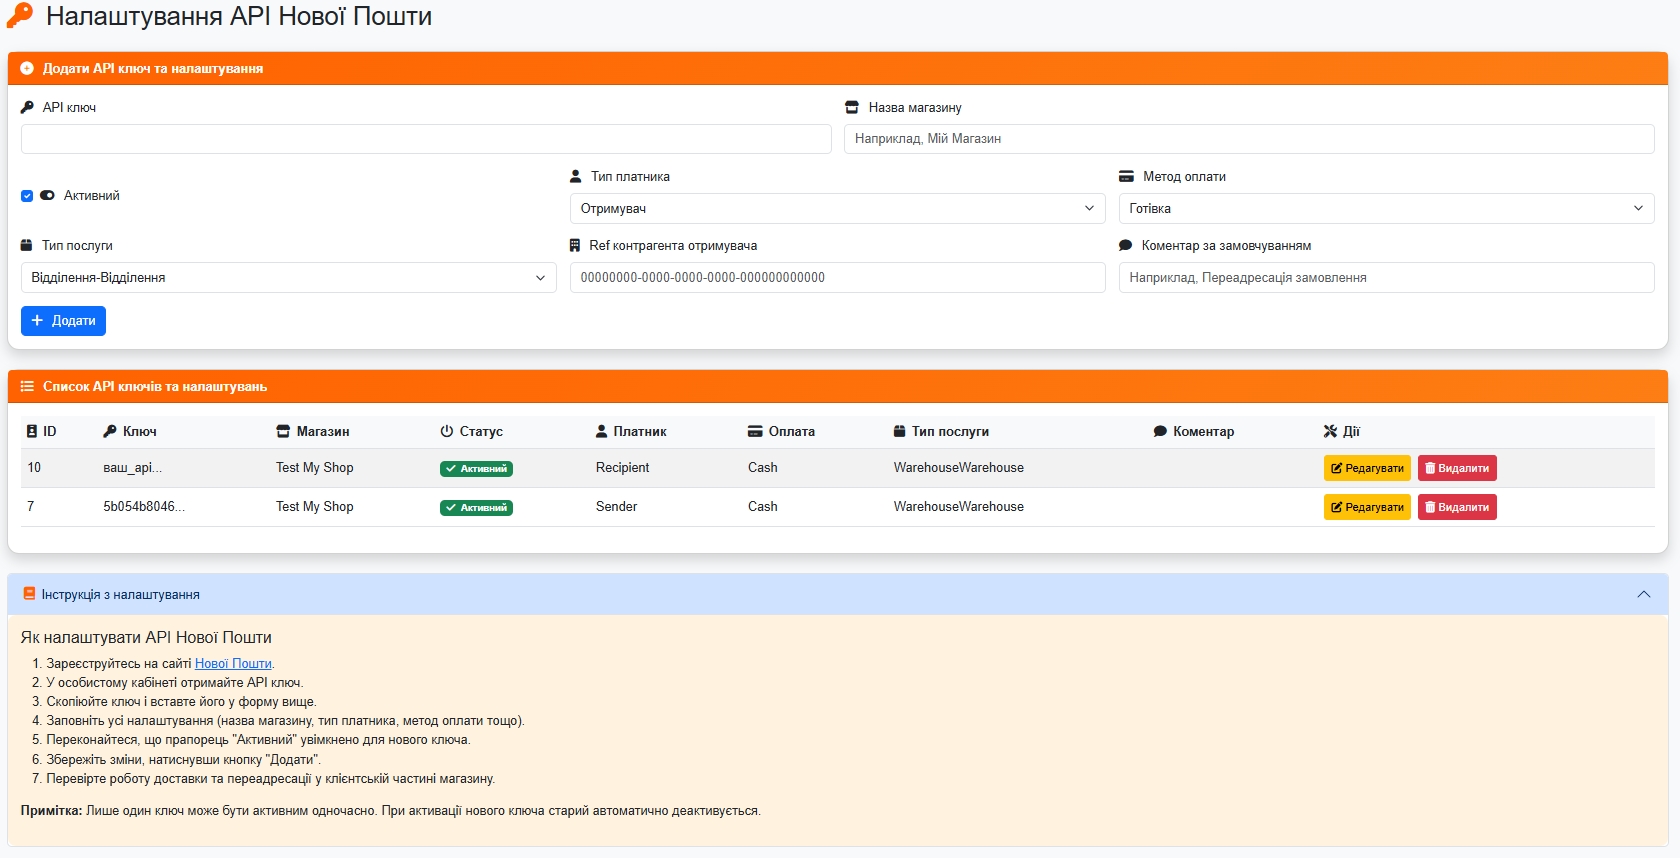Click the API ключ input field
This screenshot has width=1680, height=858.
pos(426,139)
